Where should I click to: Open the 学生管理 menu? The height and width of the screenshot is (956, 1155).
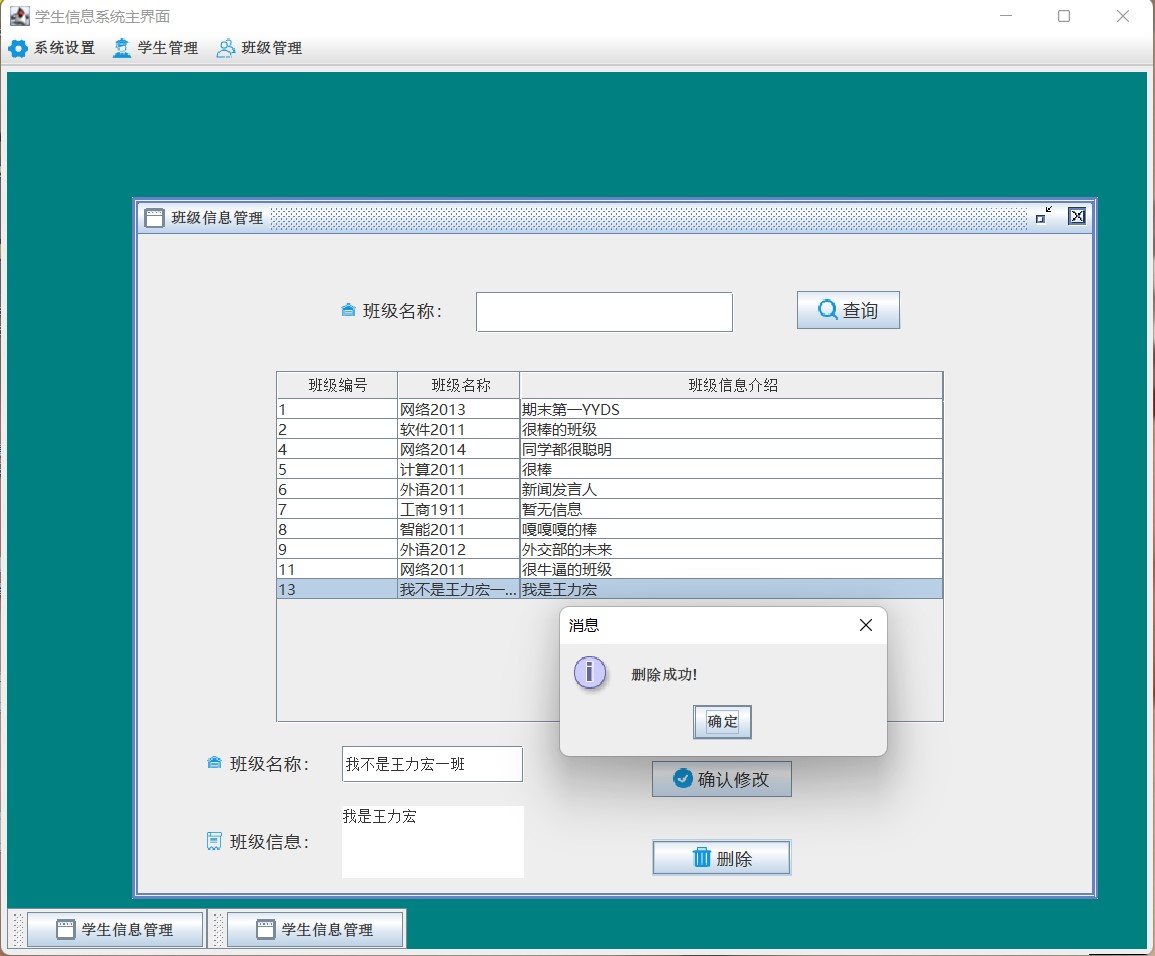[x=155, y=48]
